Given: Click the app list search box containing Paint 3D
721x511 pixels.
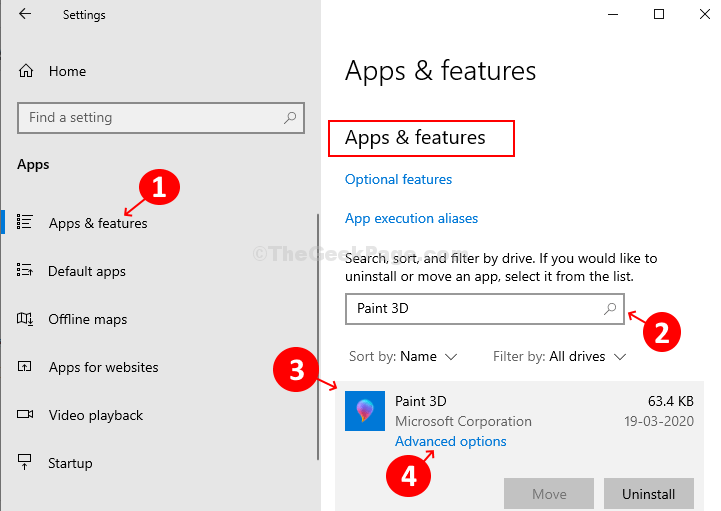Looking at the screenshot, I should tap(485, 309).
